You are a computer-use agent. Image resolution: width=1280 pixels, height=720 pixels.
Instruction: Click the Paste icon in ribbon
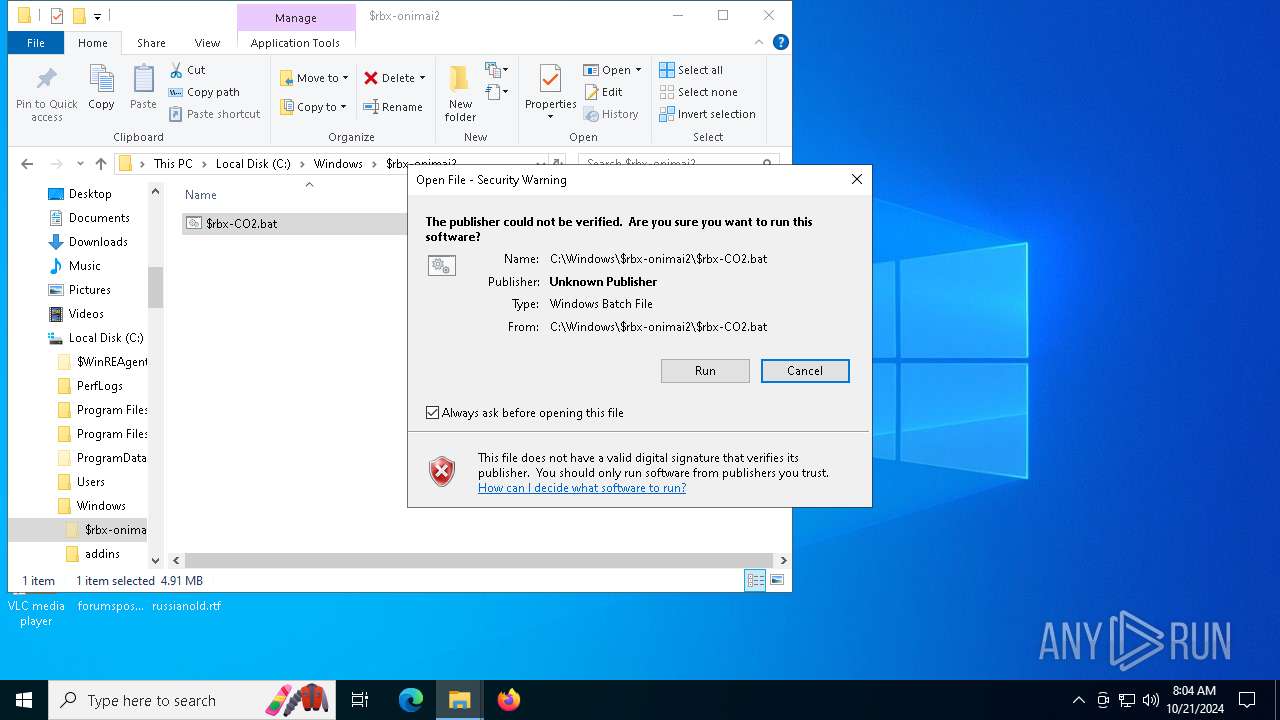[x=143, y=88]
